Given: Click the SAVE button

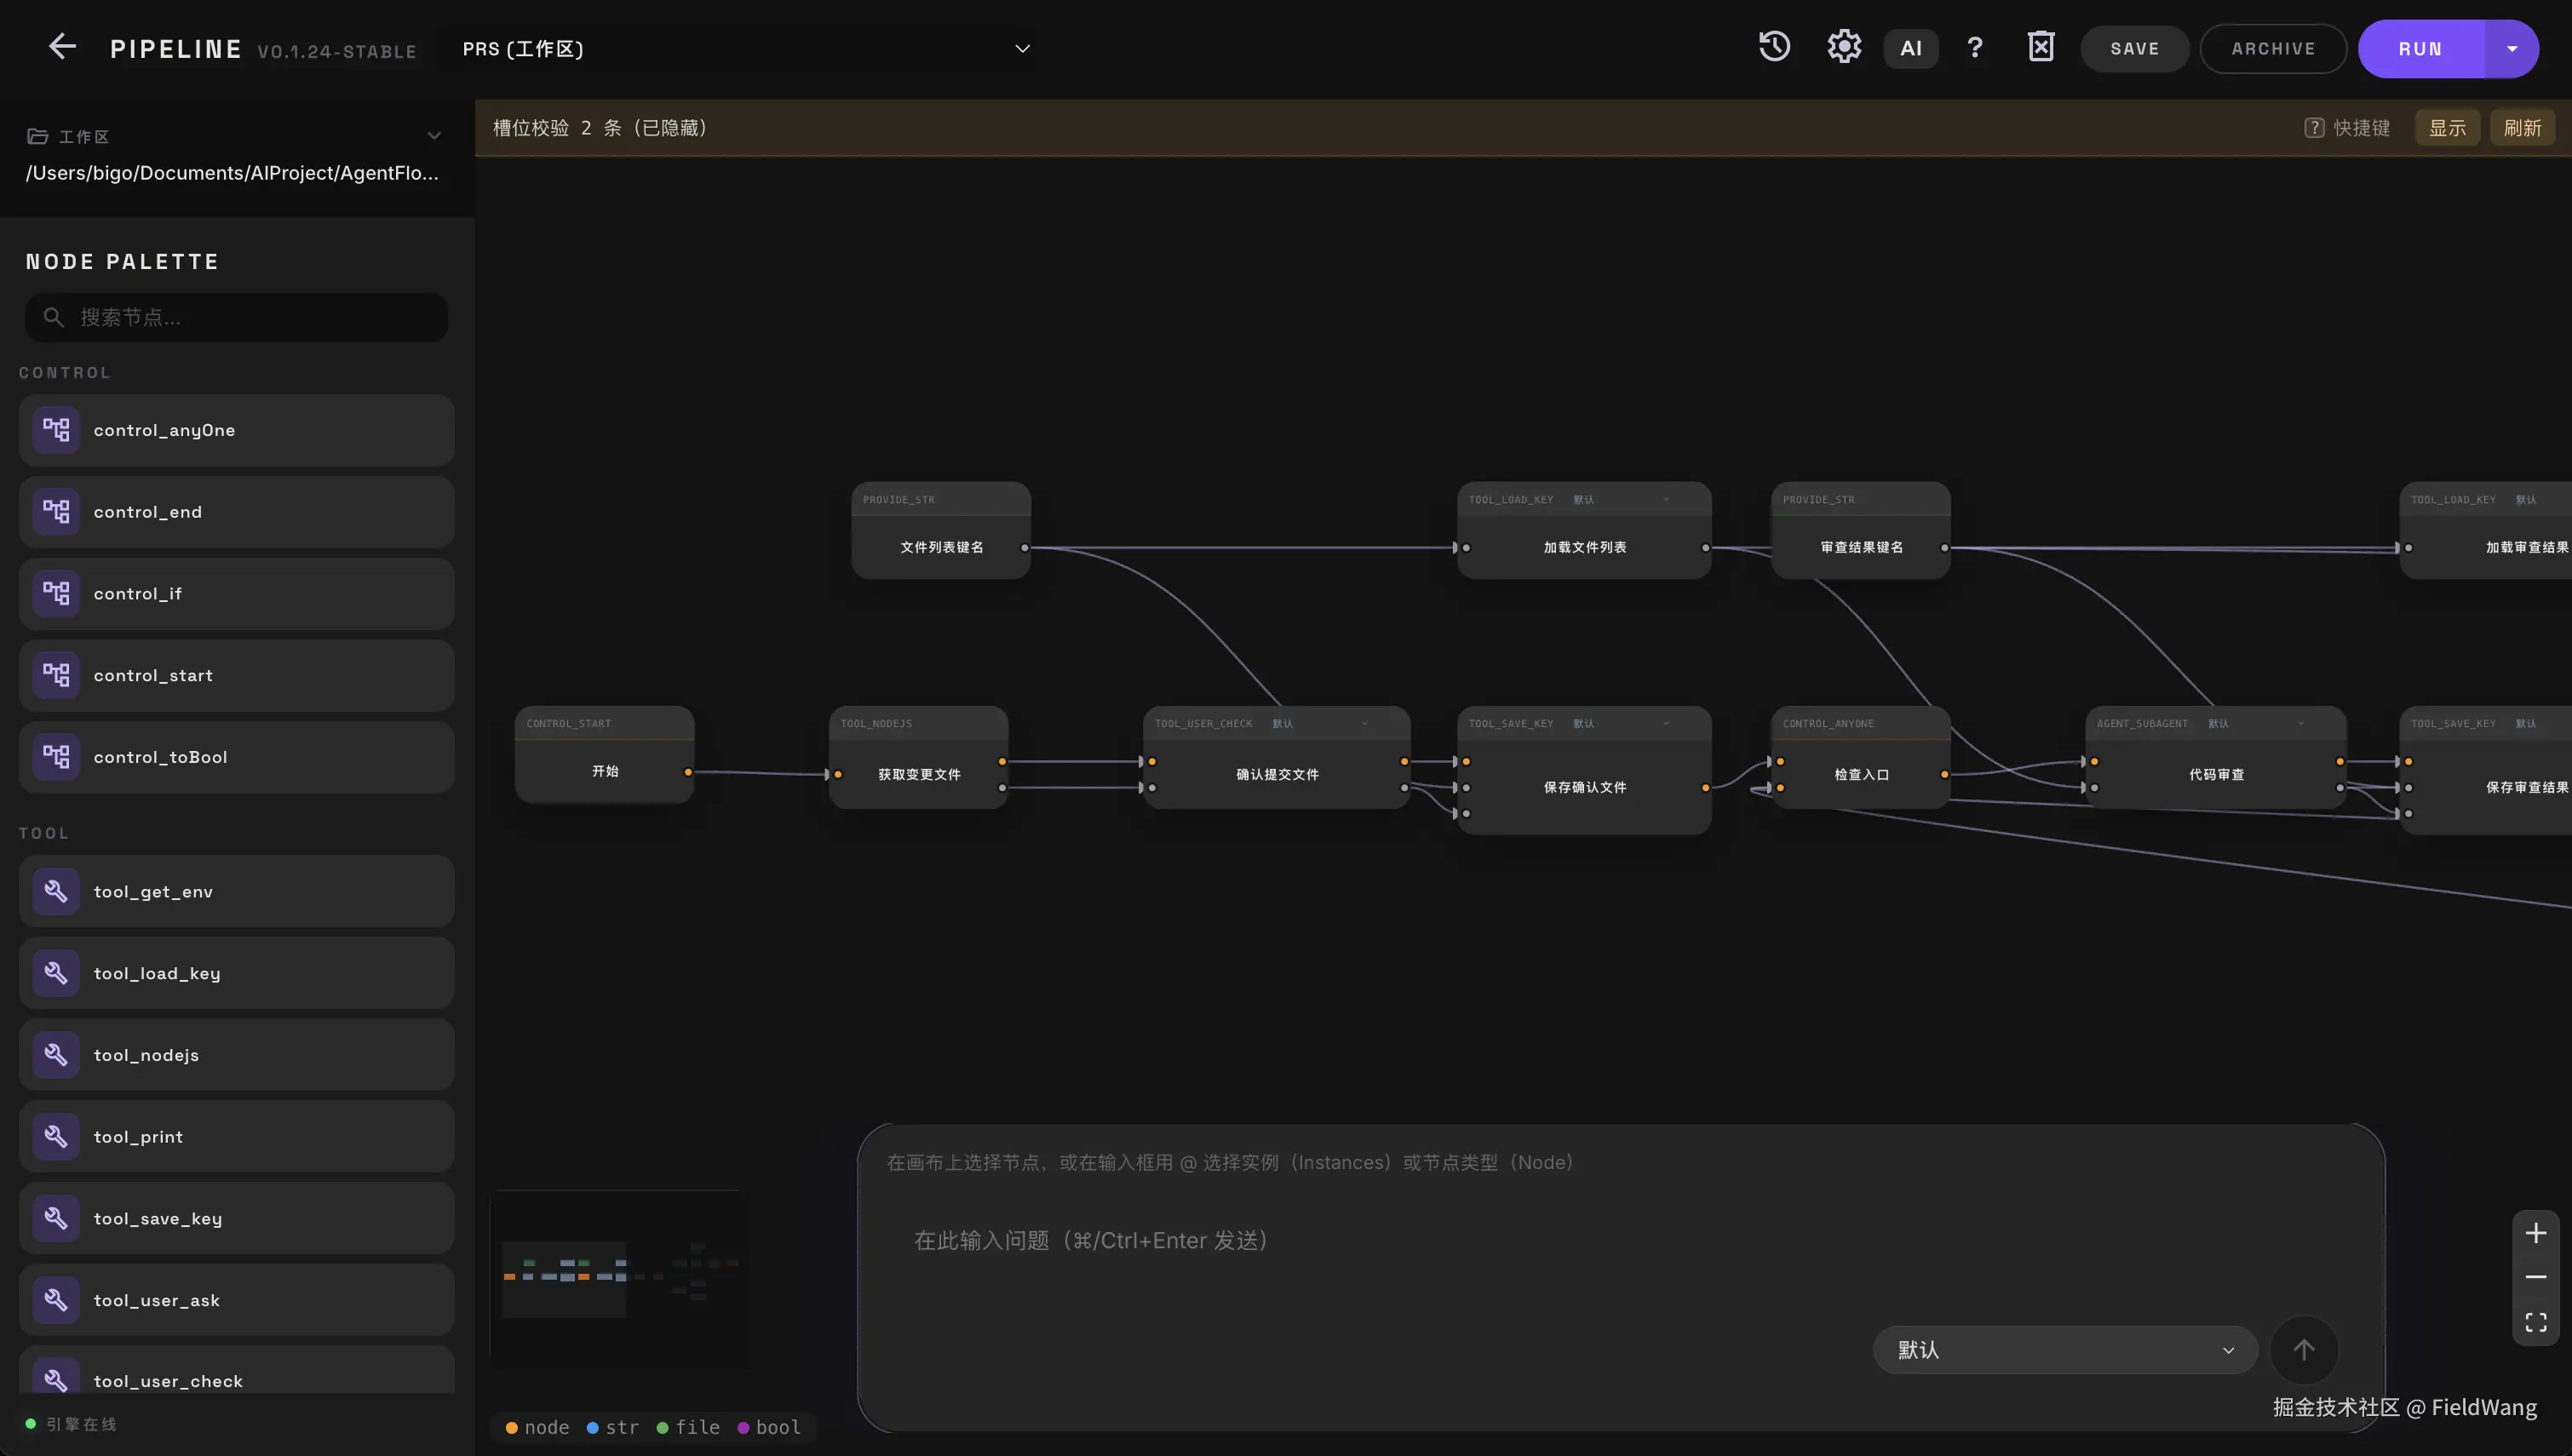Looking at the screenshot, I should point(2134,48).
